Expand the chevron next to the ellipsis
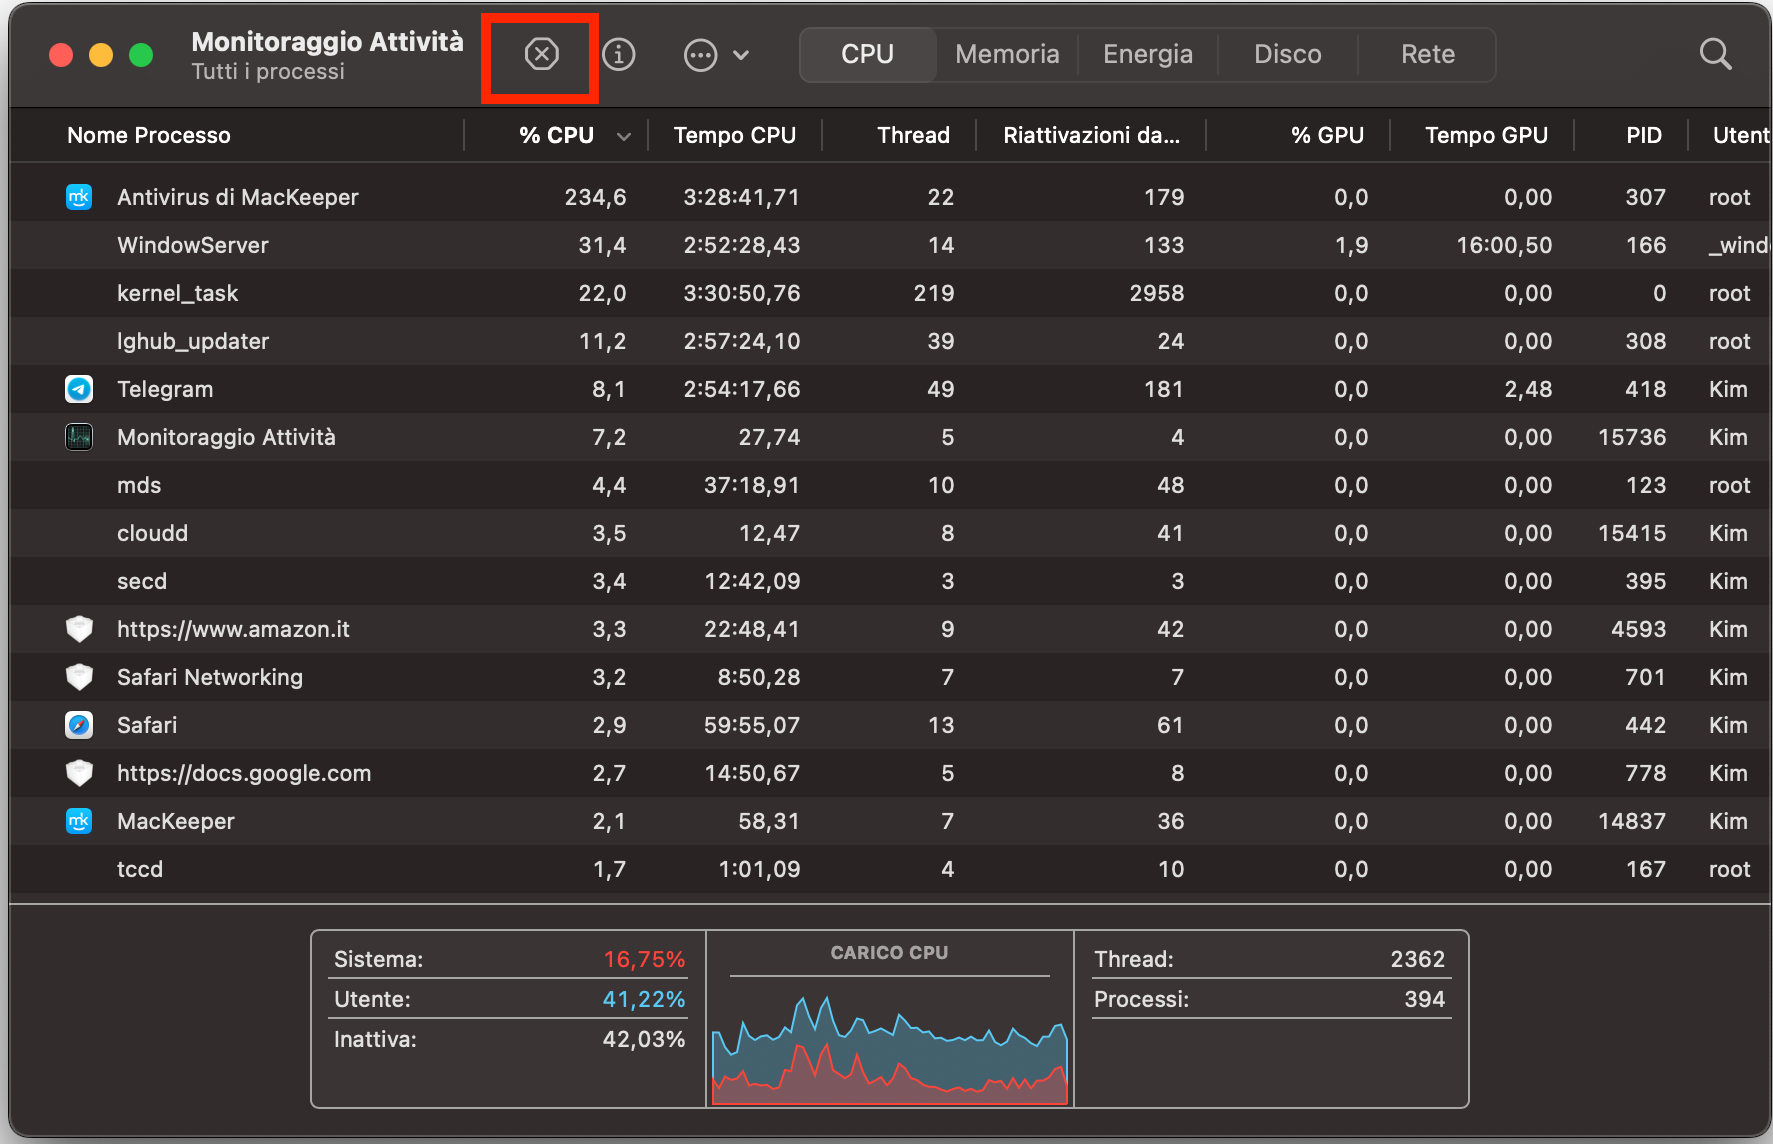Viewport: 1773px width, 1144px height. click(x=741, y=55)
